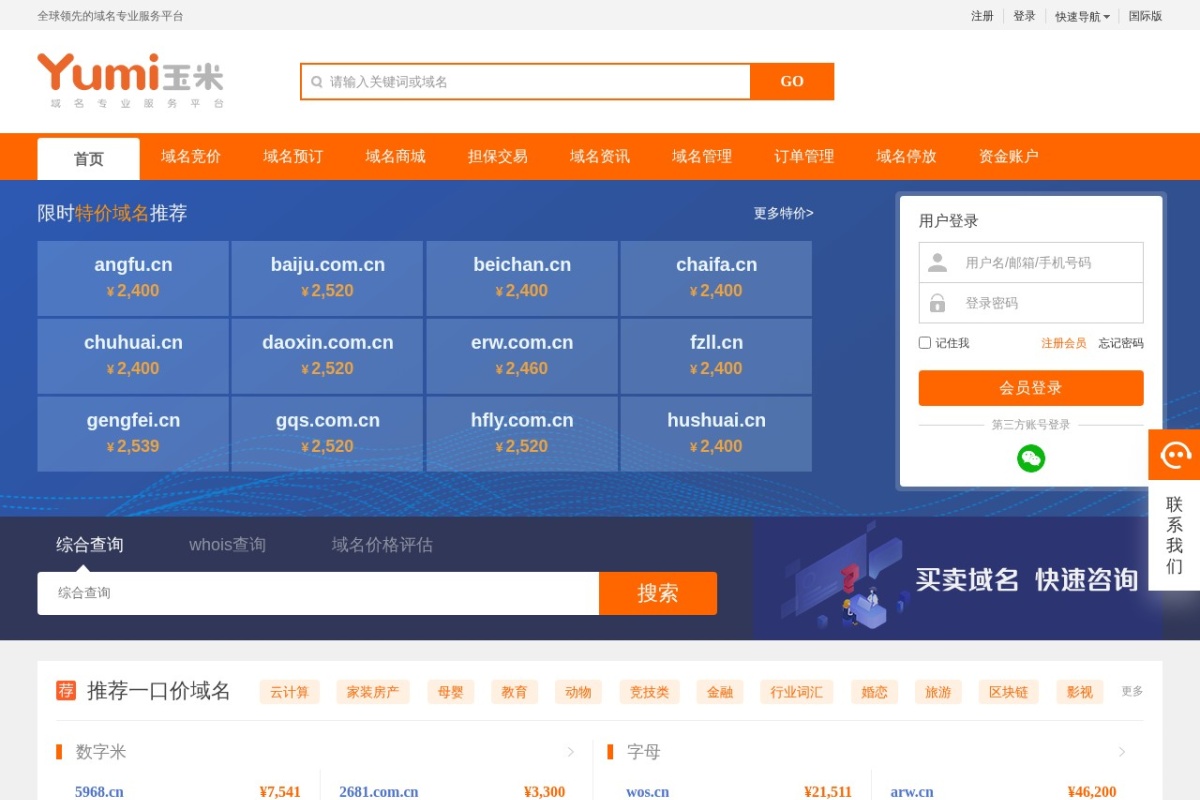Click the 母婴 category tag
1200x800 pixels.
tap(451, 692)
